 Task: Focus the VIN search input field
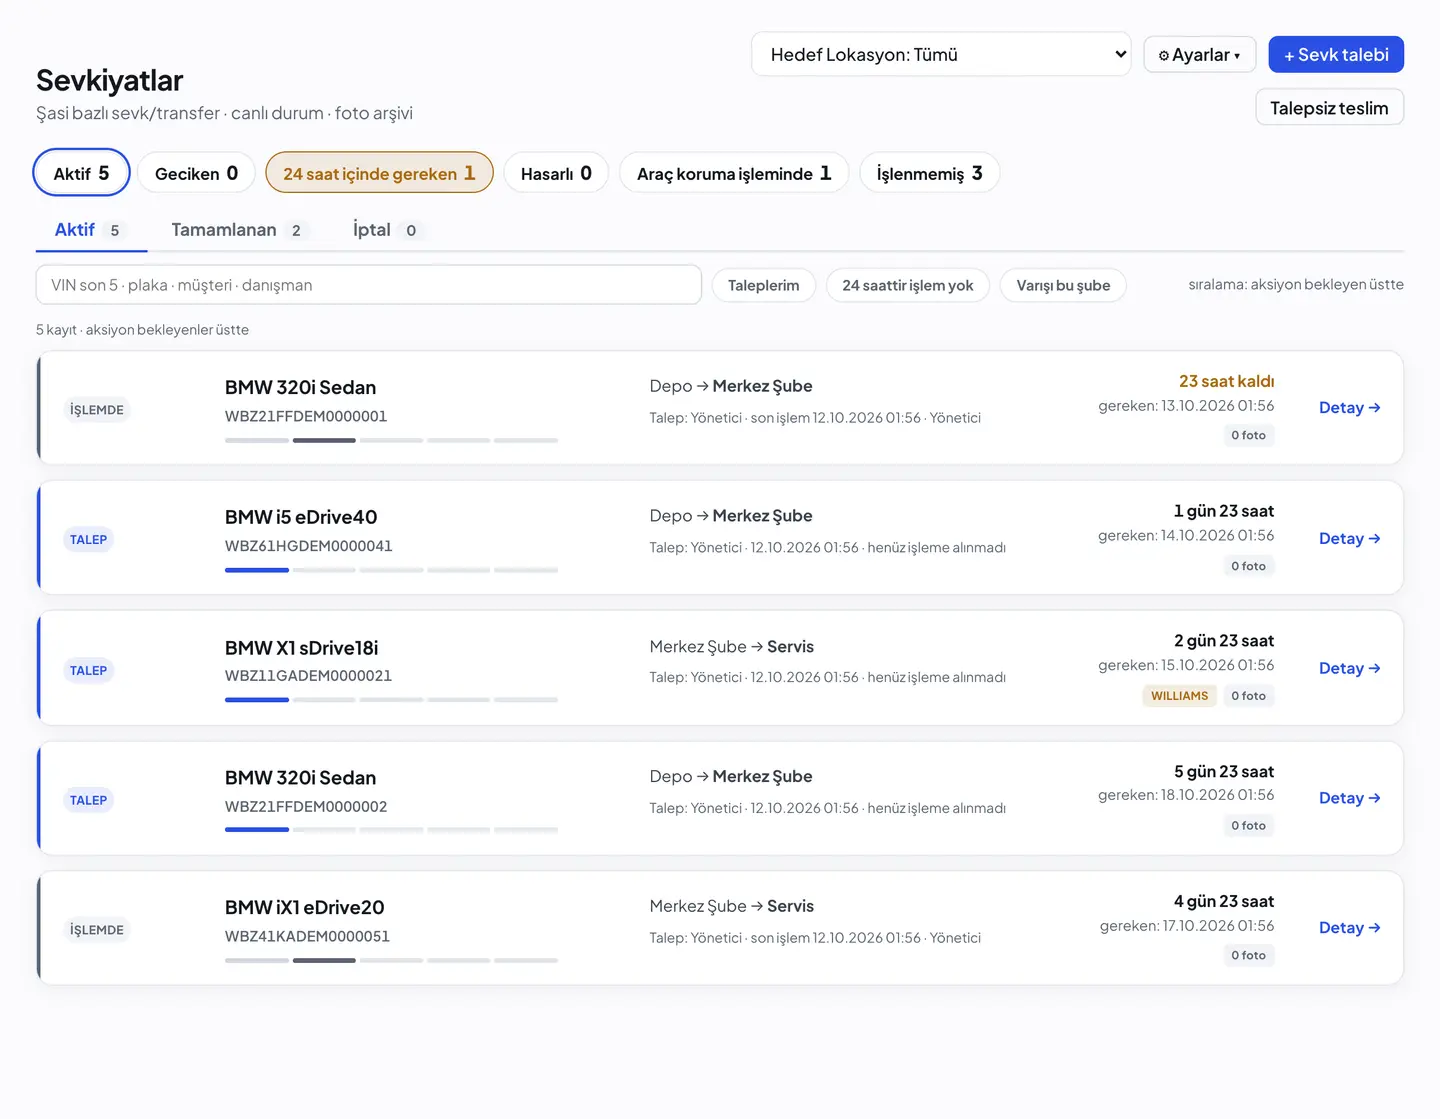click(x=369, y=285)
